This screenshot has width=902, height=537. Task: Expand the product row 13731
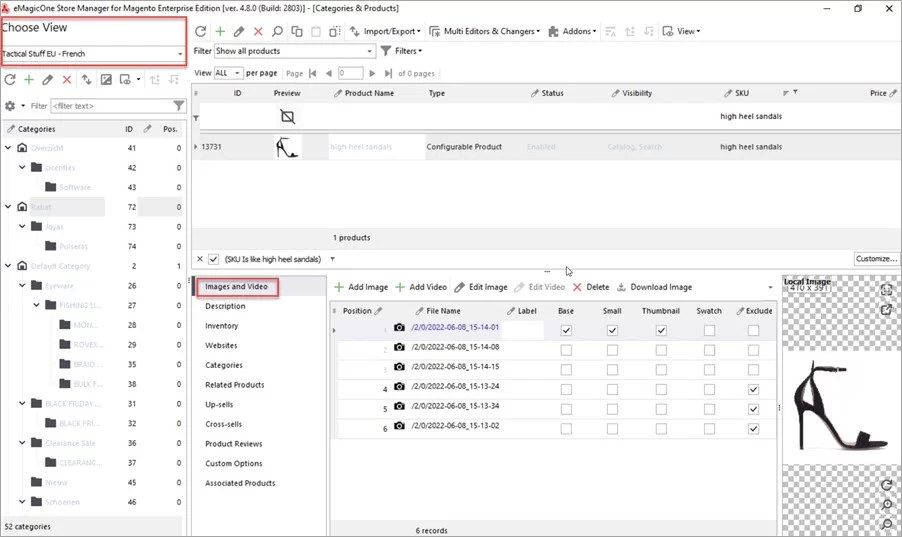pyautogui.click(x=196, y=147)
